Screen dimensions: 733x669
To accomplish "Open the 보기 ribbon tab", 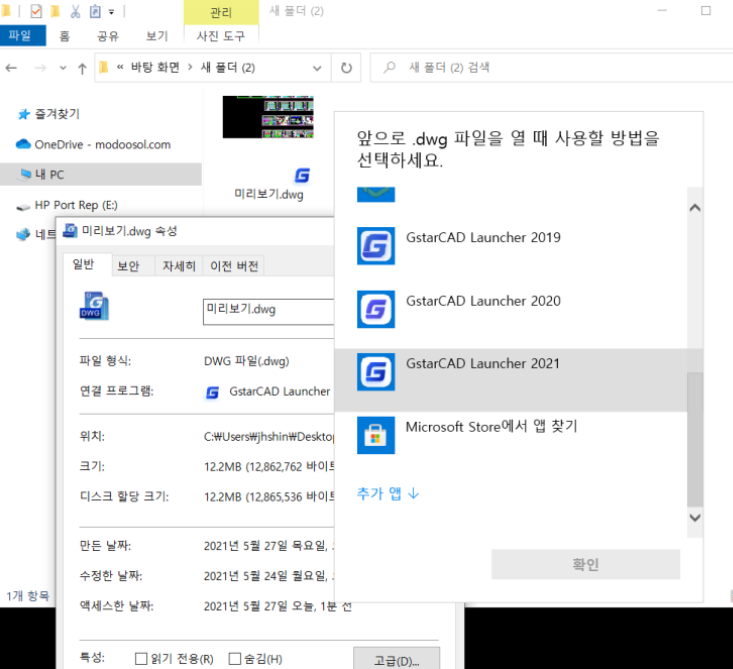I will tap(157, 36).
